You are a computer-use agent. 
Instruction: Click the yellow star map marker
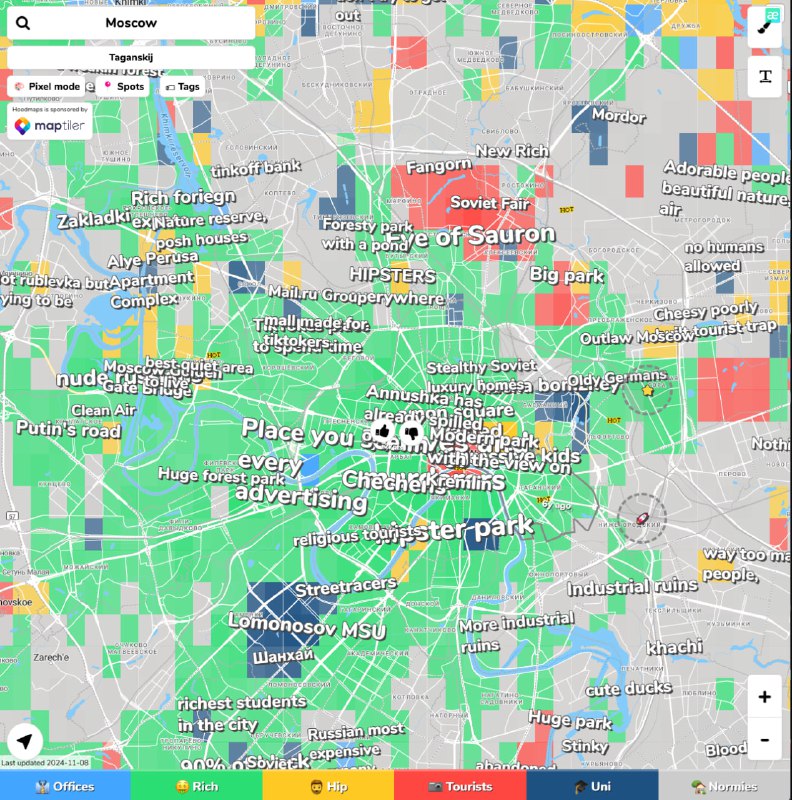[x=648, y=390]
